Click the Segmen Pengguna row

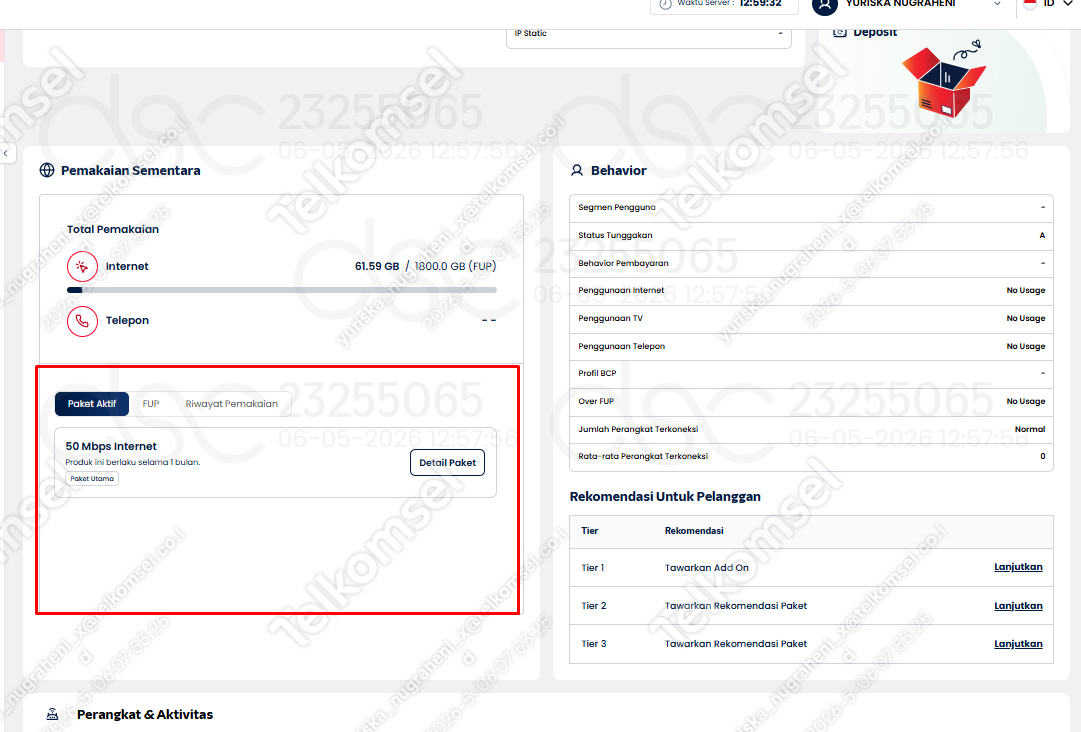coord(811,207)
